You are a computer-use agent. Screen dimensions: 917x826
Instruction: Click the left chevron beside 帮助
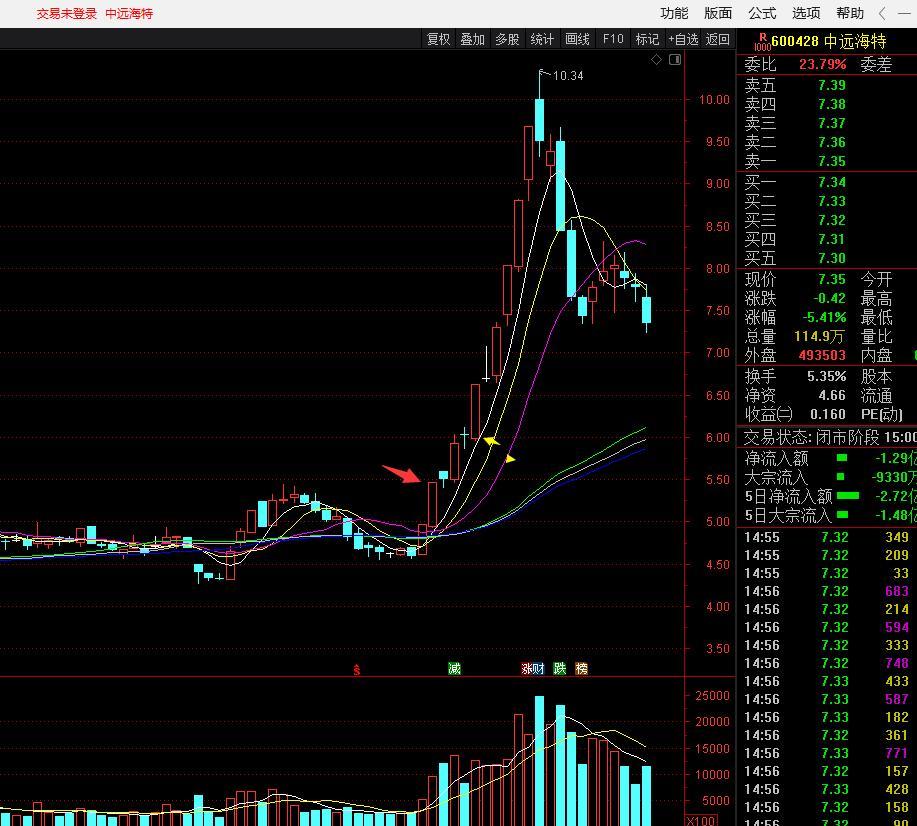[x=882, y=13]
